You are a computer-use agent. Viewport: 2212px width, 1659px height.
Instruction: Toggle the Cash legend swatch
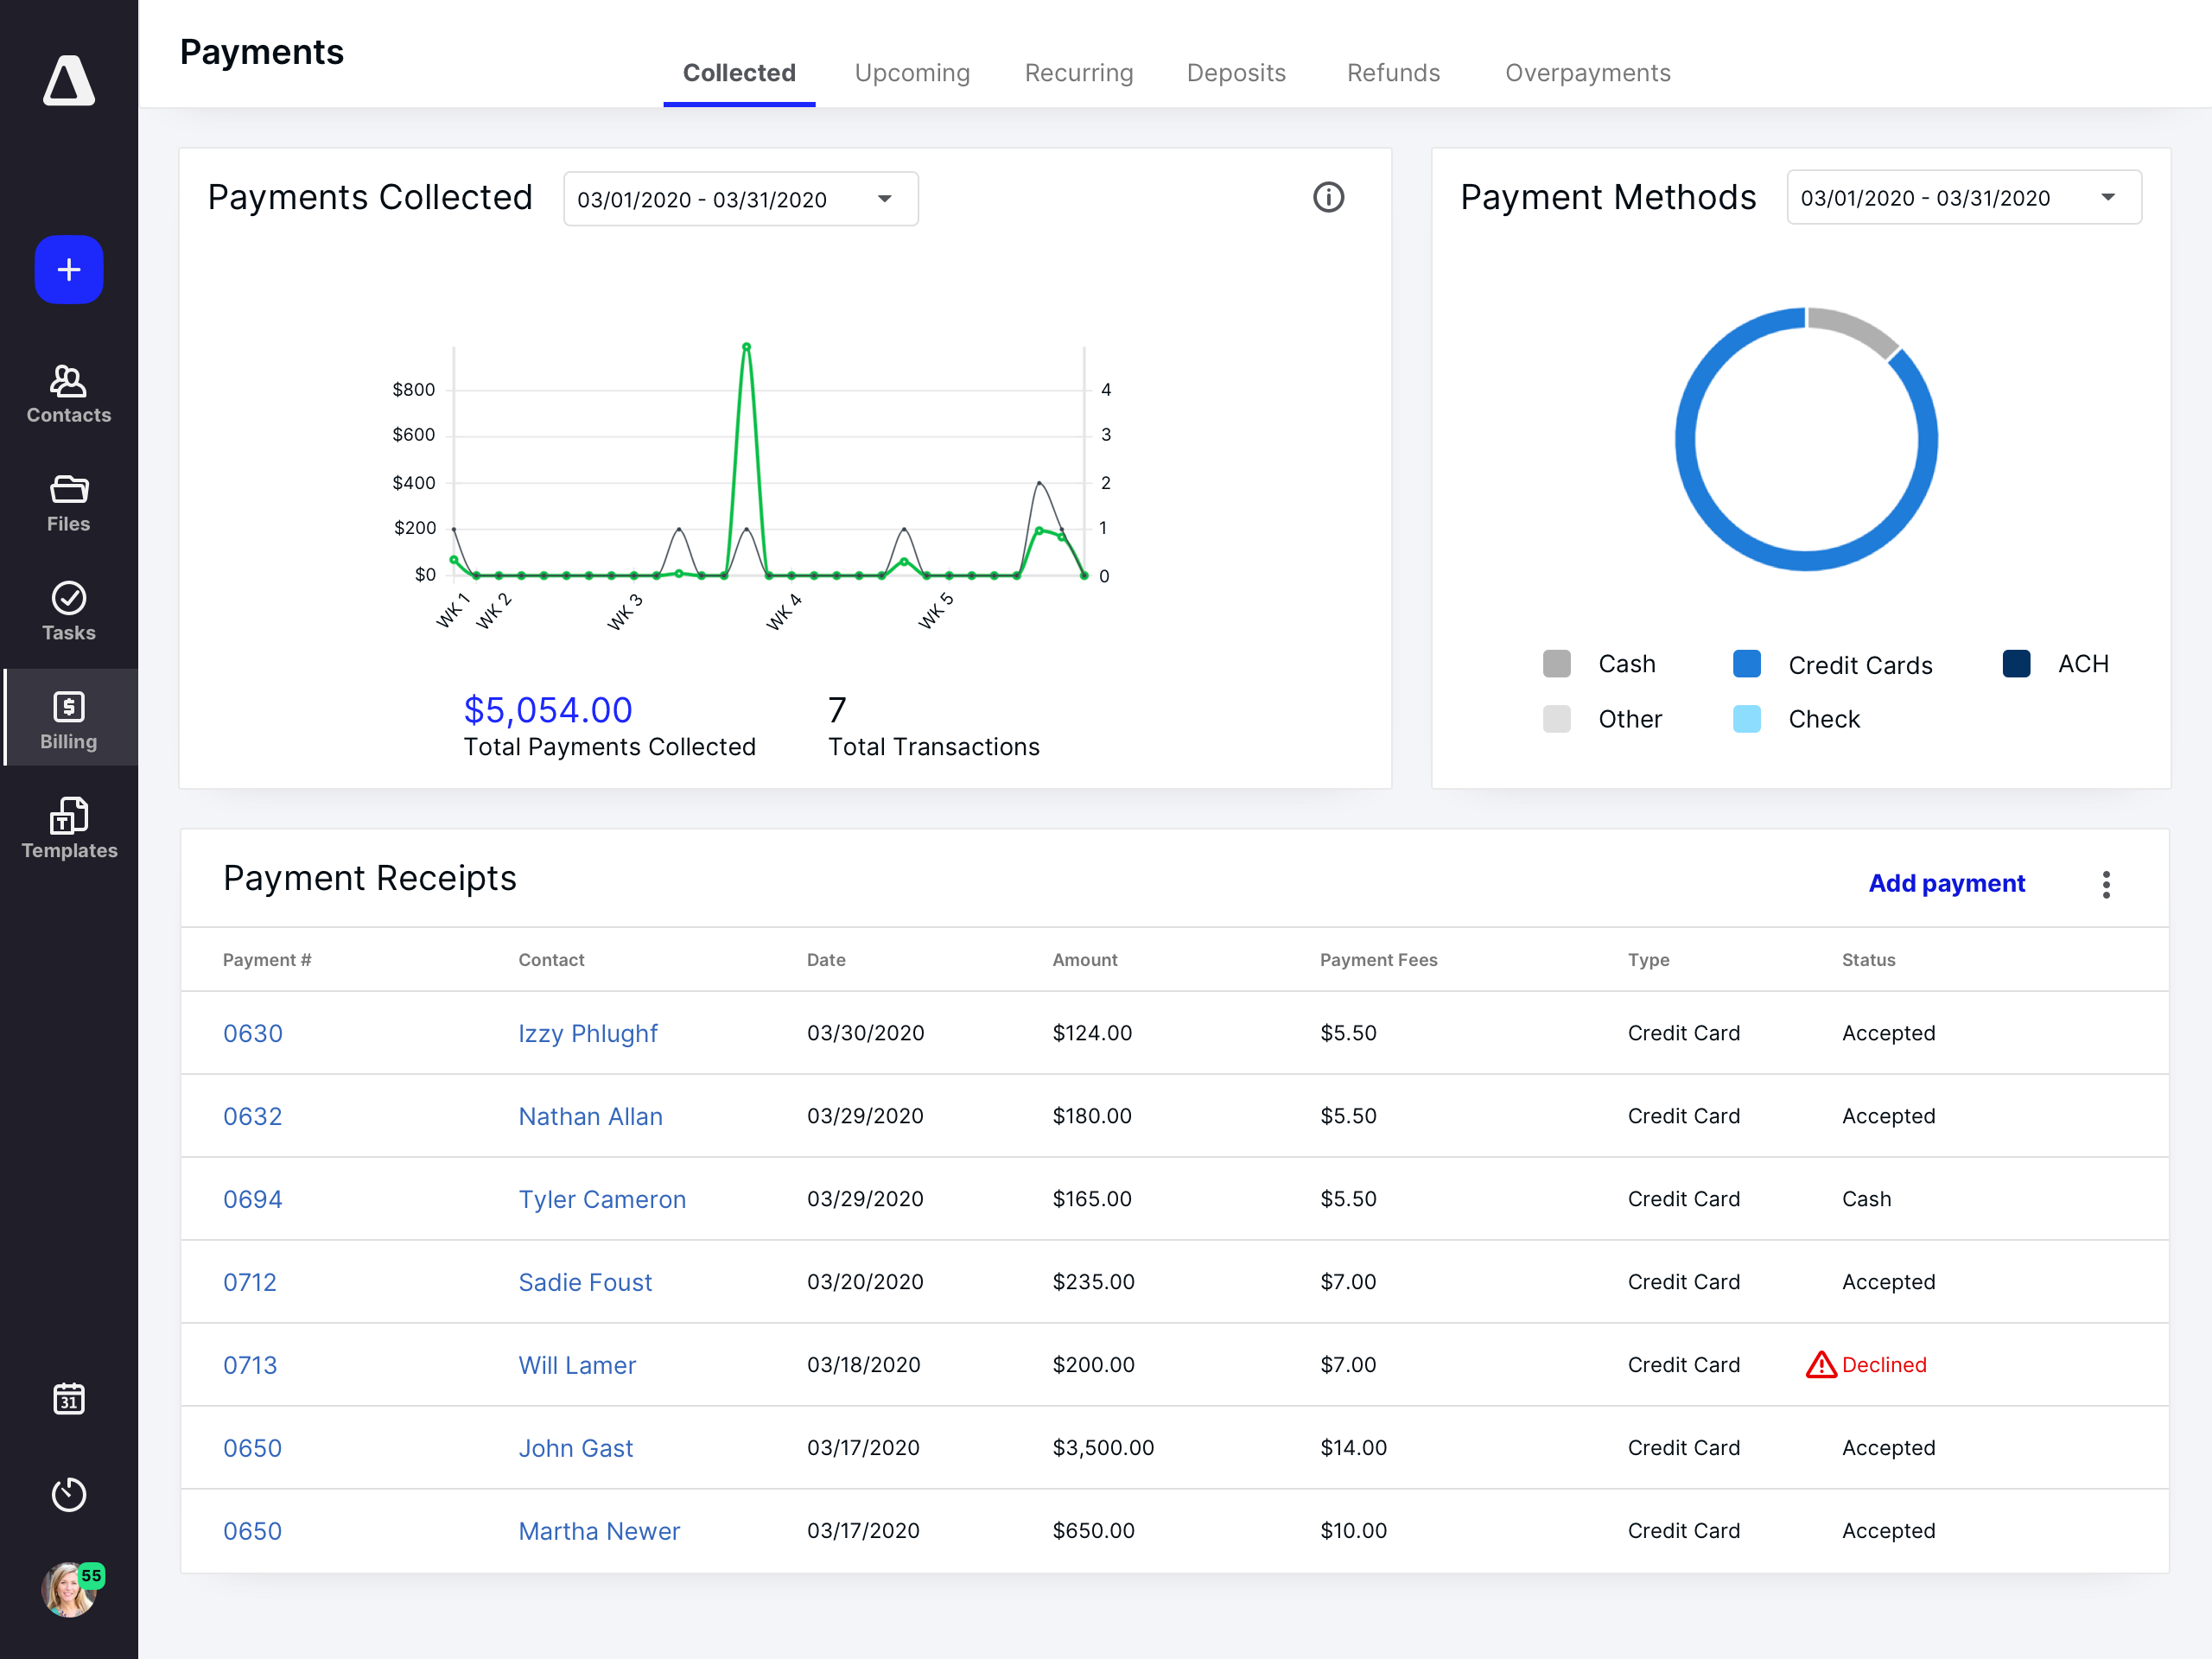point(1556,664)
